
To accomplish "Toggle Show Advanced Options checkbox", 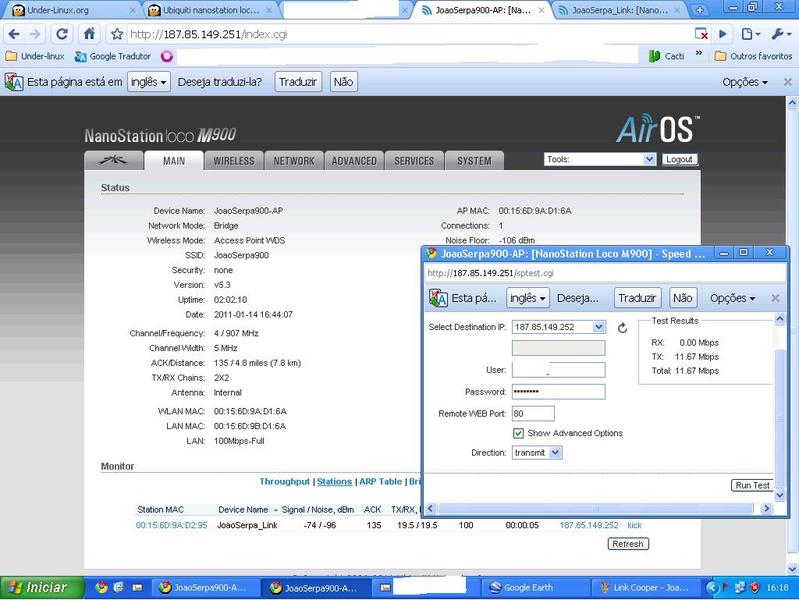I will (x=518, y=433).
